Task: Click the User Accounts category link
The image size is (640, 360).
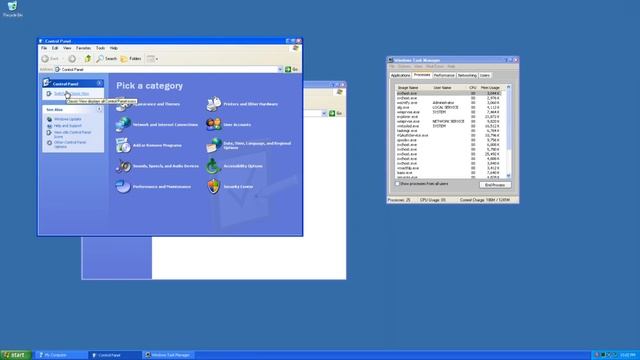Action: pyautogui.click(x=237, y=124)
